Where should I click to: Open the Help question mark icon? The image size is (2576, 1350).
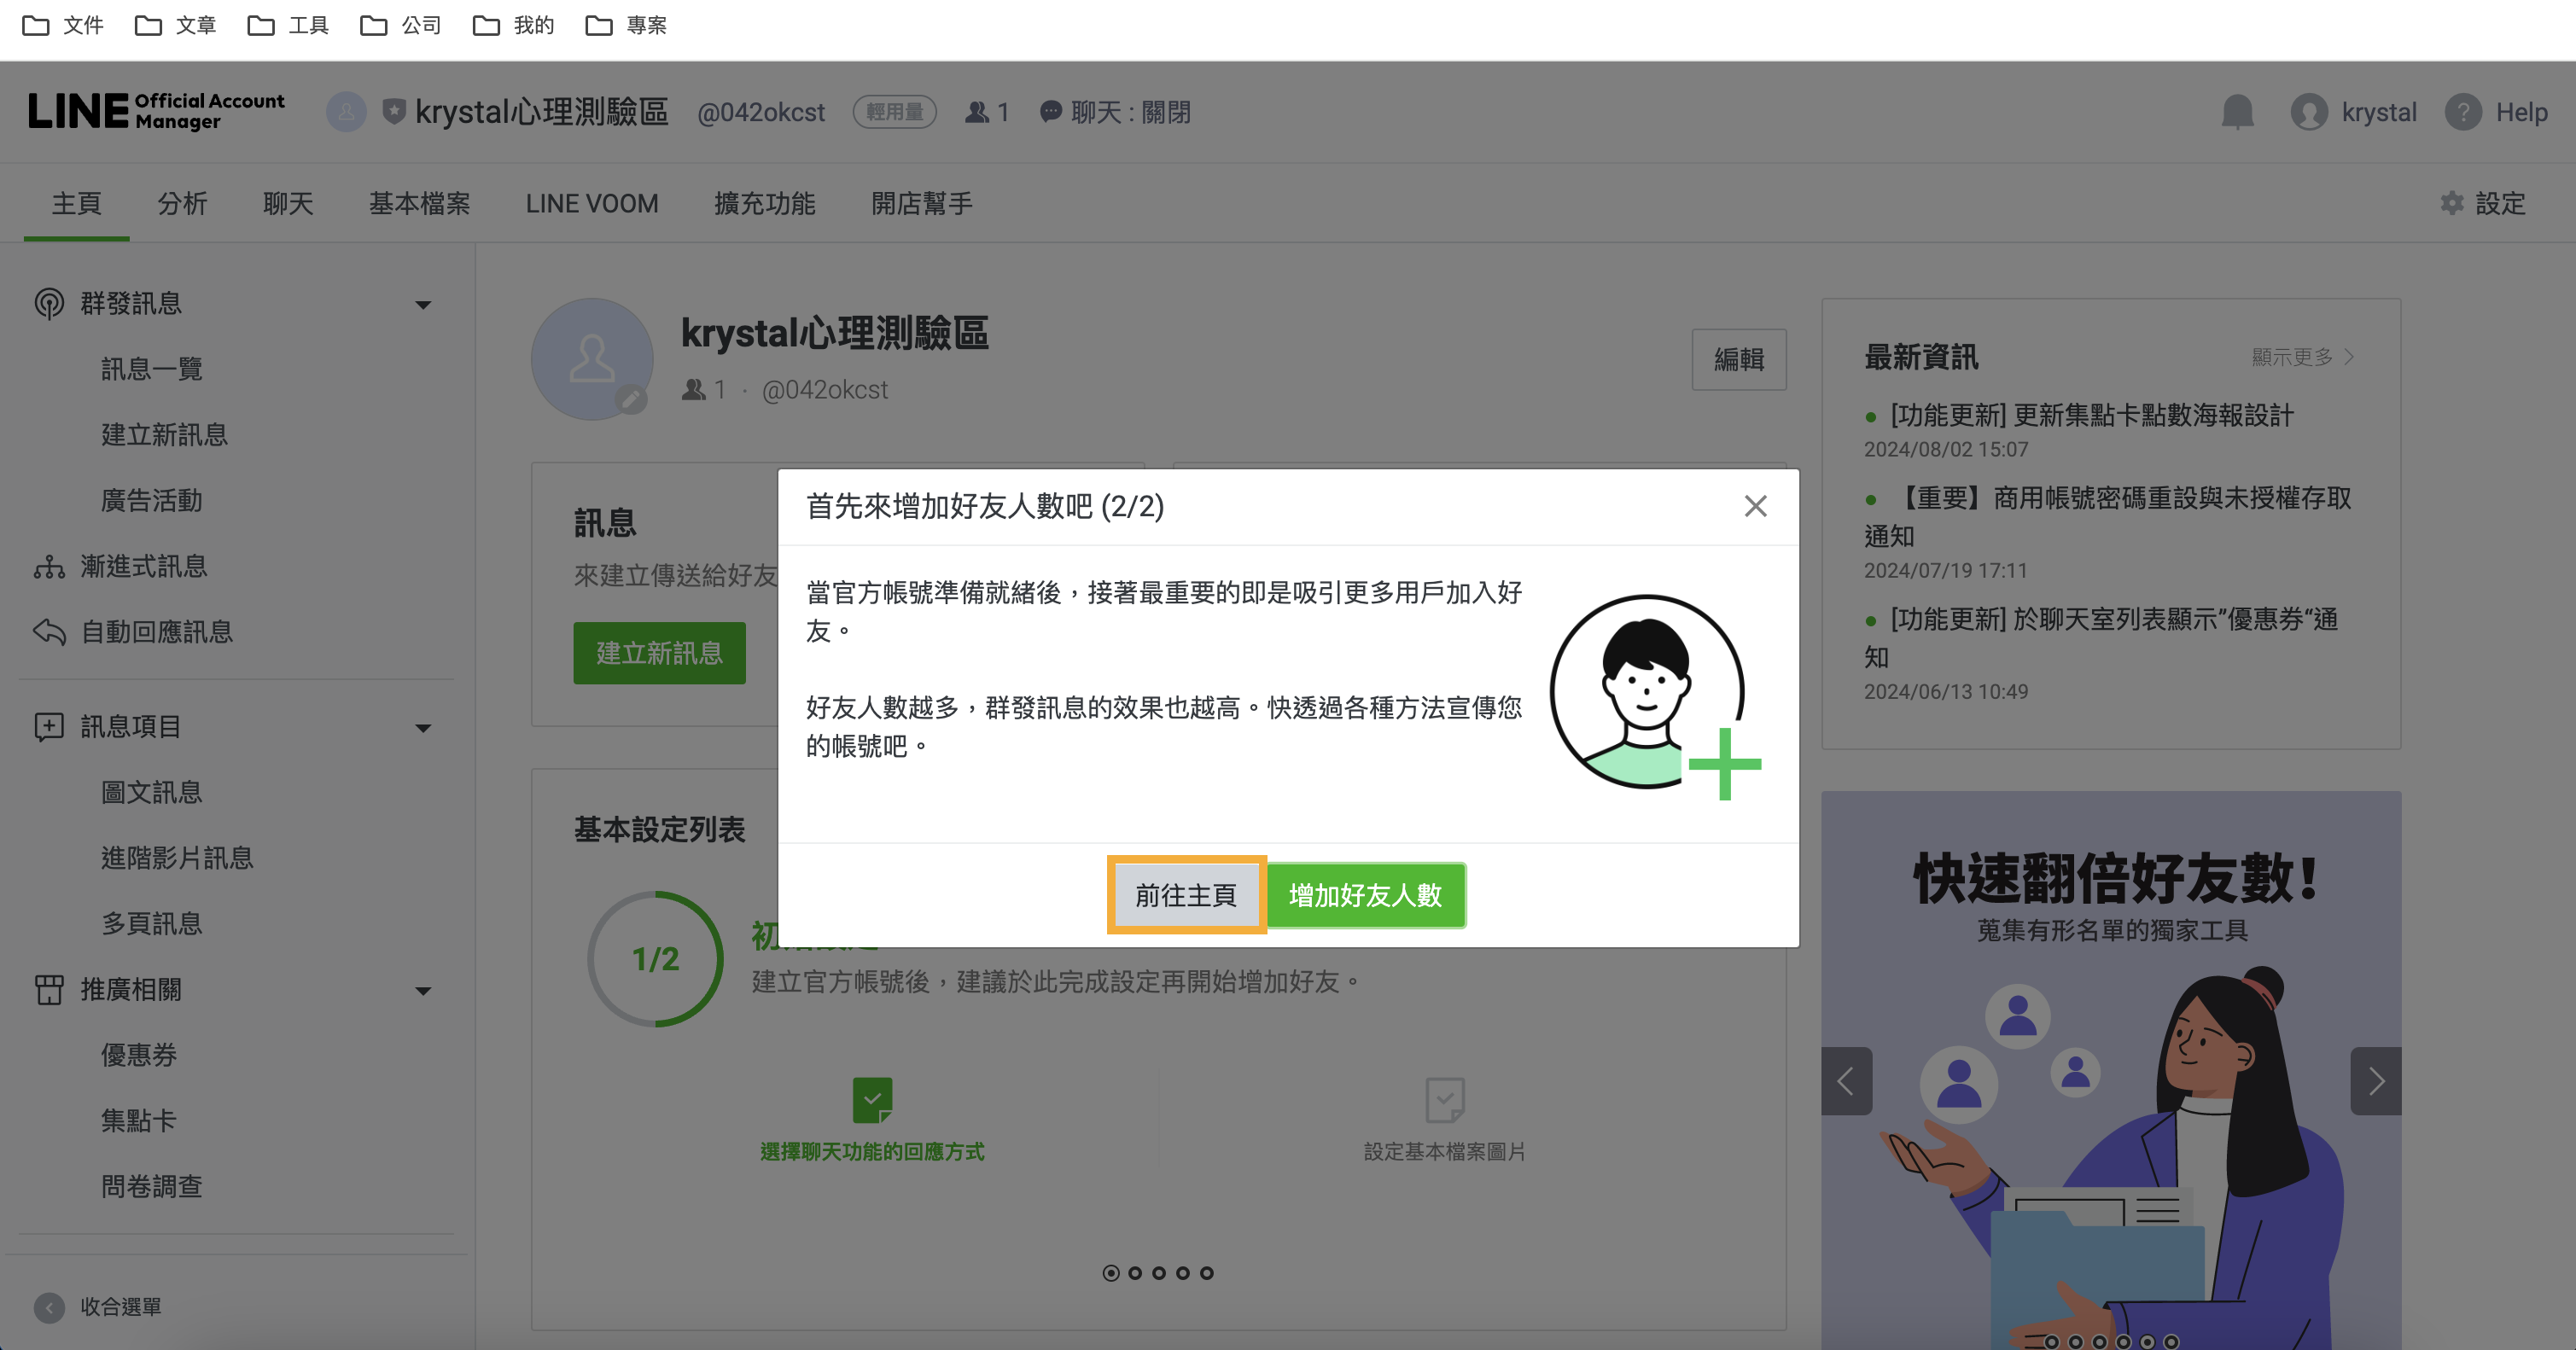click(2462, 112)
